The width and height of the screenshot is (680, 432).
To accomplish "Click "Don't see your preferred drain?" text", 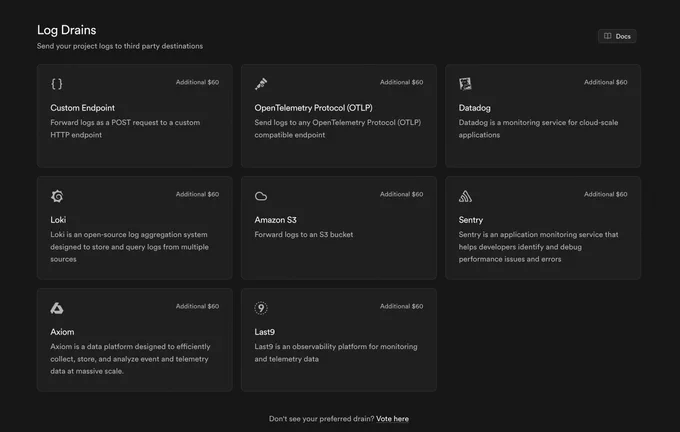I will click(321, 419).
